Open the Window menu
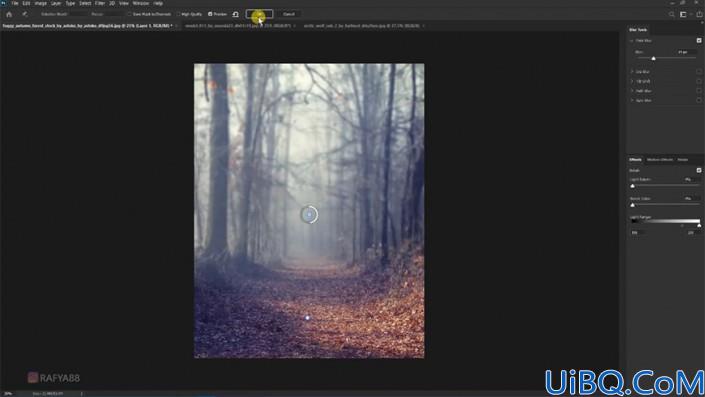Image resolution: width=705 pixels, height=397 pixels. tap(141, 3)
